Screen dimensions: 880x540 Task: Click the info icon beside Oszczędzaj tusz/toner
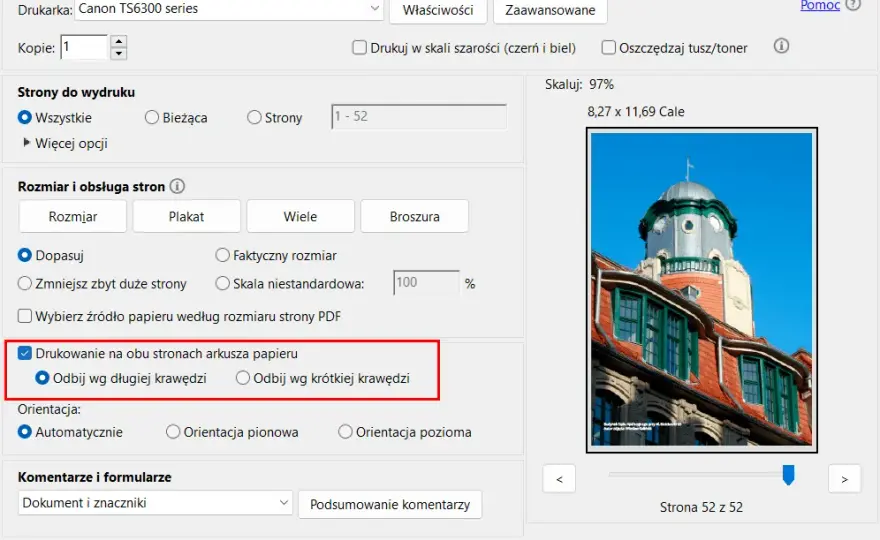pyautogui.click(x=781, y=46)
